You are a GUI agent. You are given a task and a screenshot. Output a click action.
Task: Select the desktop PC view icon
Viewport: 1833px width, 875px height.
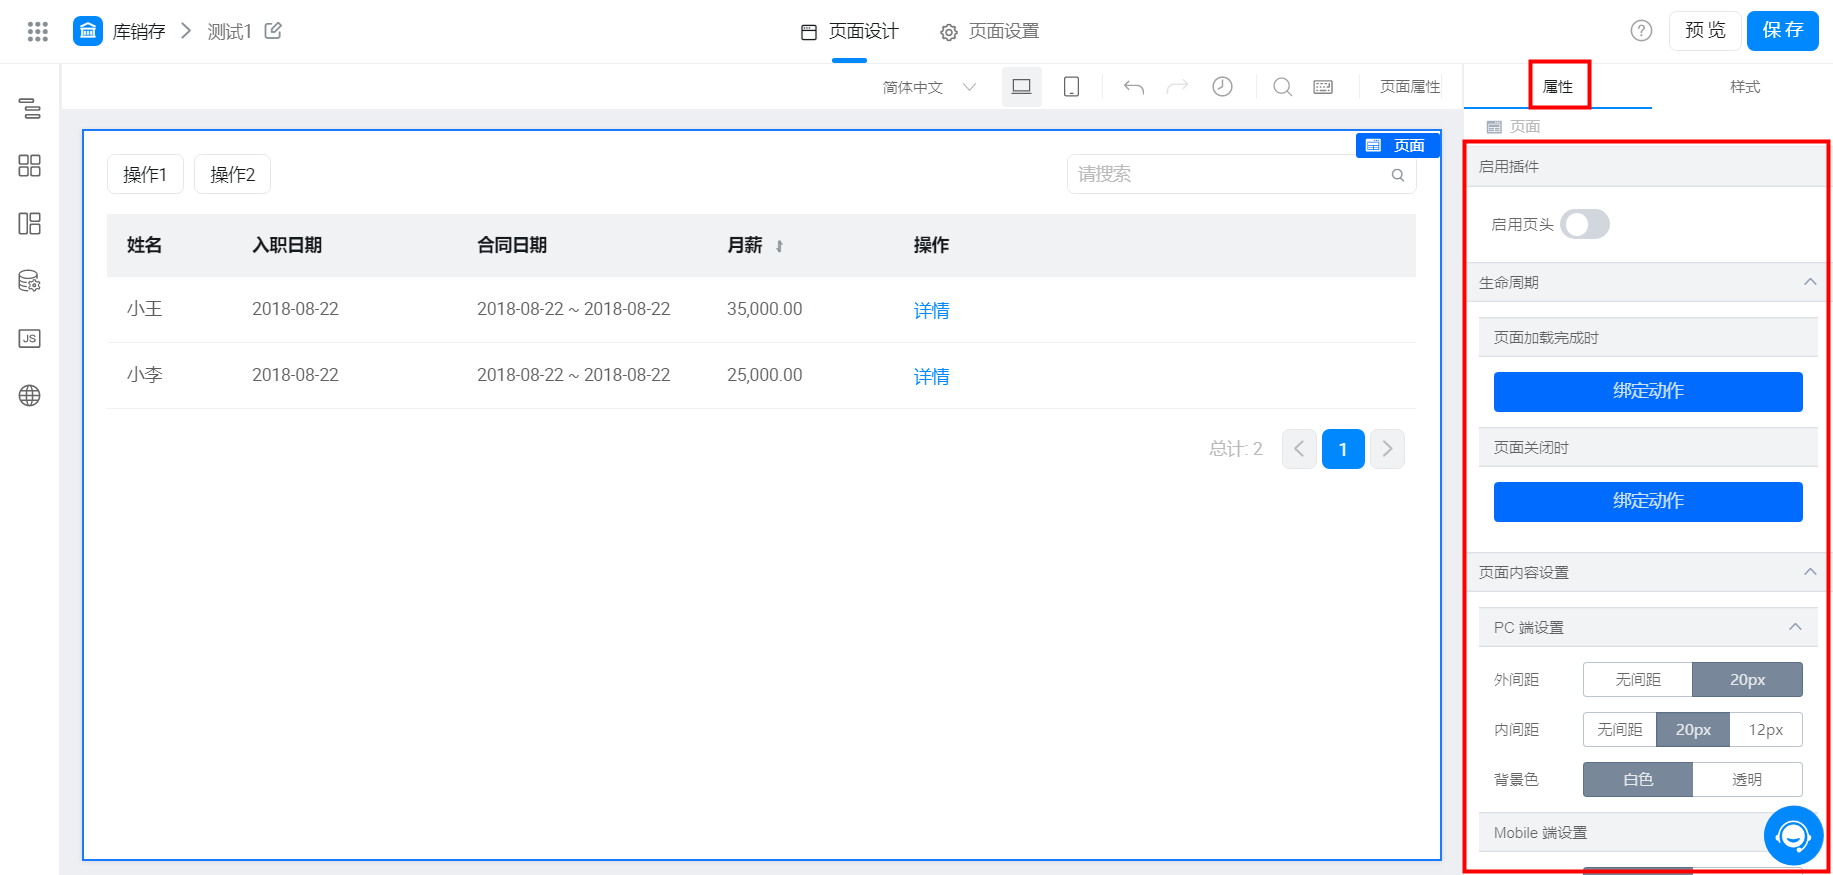point(1021,87)
